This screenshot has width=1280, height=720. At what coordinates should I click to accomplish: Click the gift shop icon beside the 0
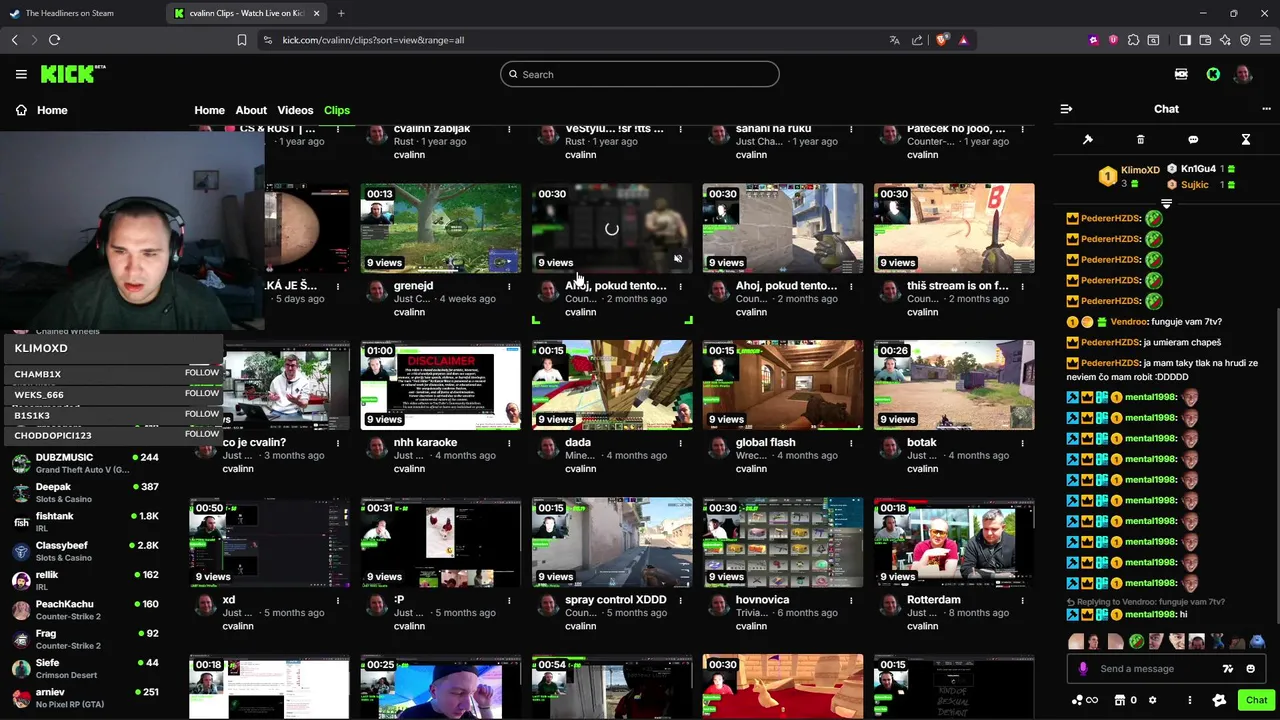(x=1120, y=700)
